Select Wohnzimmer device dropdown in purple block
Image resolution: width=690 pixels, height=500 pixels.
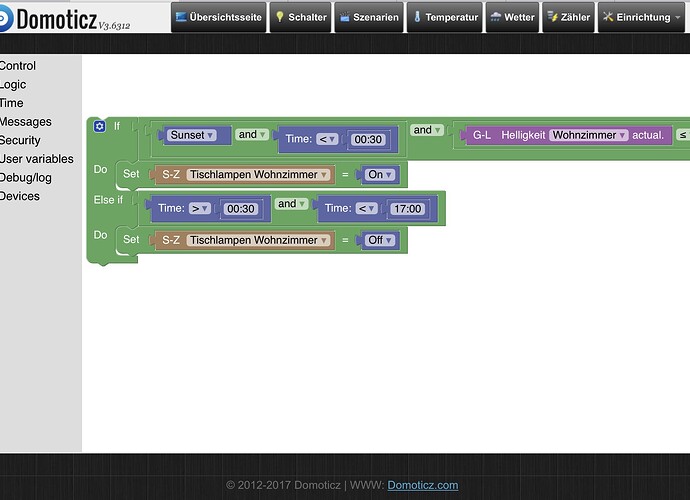[x=589, y=135]
